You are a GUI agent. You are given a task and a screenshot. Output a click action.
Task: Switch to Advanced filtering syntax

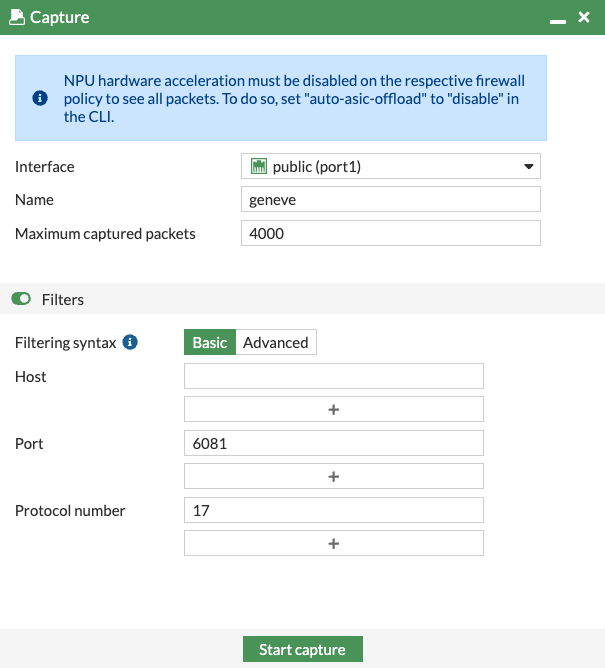click(x=276, y=342)
